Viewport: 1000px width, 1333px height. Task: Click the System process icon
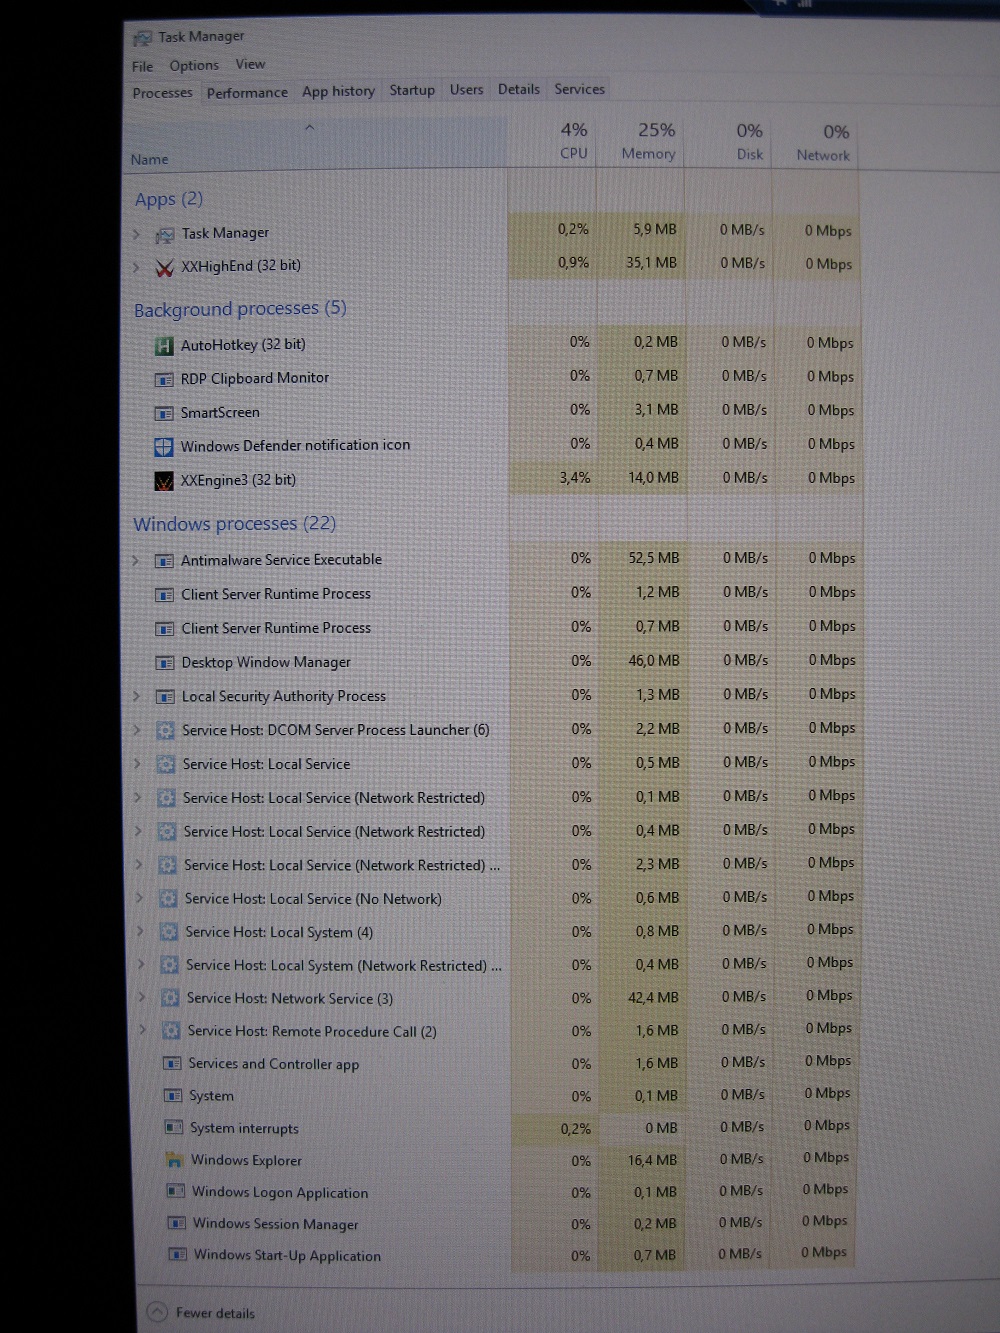click(173, 1096)
